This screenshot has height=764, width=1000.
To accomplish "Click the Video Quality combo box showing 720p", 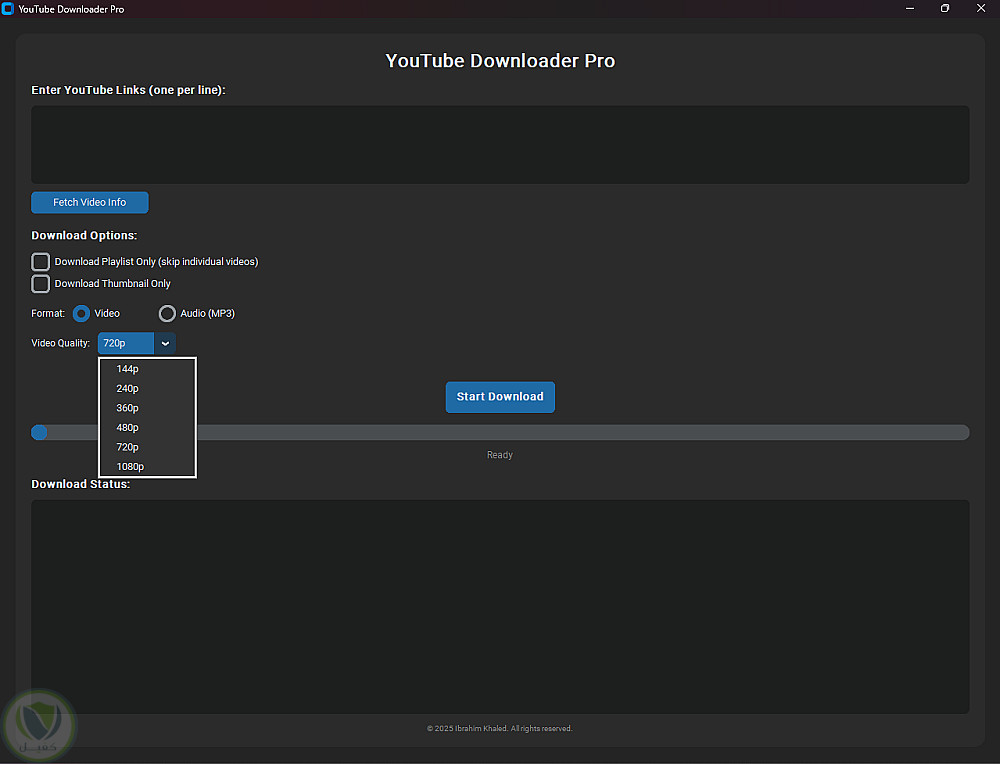I will coord(136,343).
